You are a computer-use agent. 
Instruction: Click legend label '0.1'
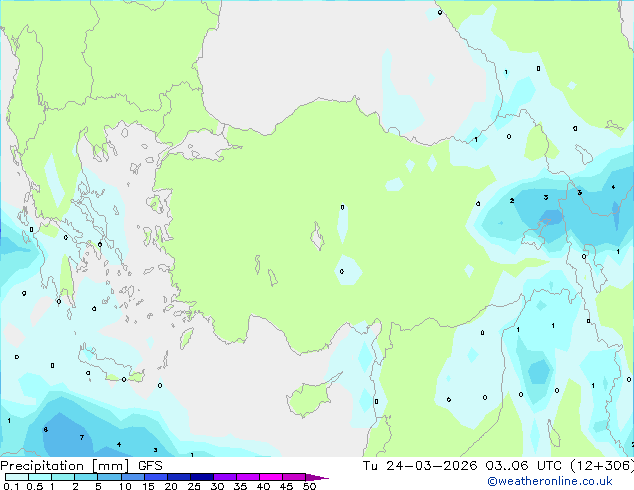pos(11,486)
